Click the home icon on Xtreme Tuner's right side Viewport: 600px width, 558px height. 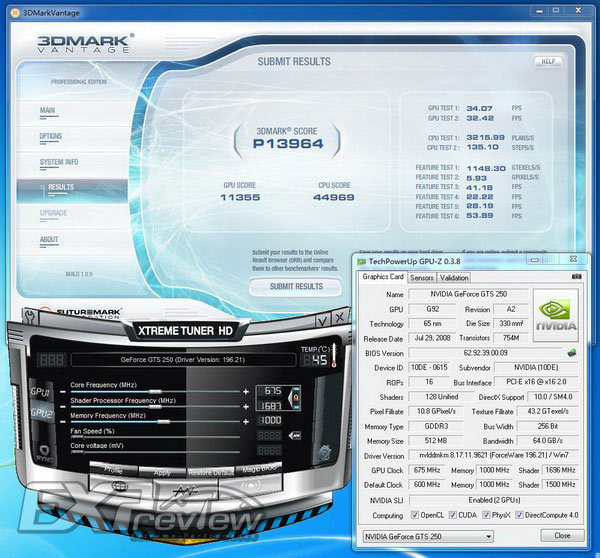(324, 453)
